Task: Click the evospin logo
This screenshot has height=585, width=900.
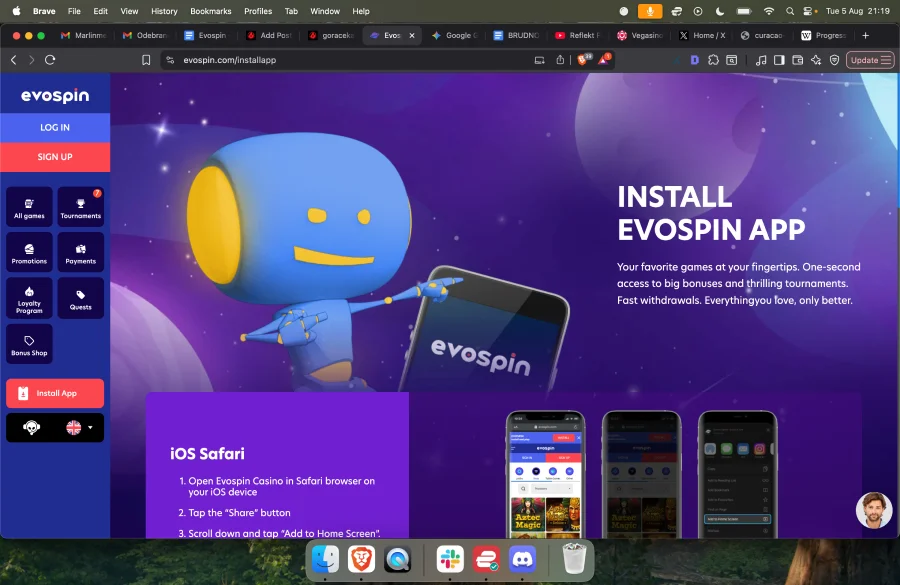Action: click(x=55, y=95)
